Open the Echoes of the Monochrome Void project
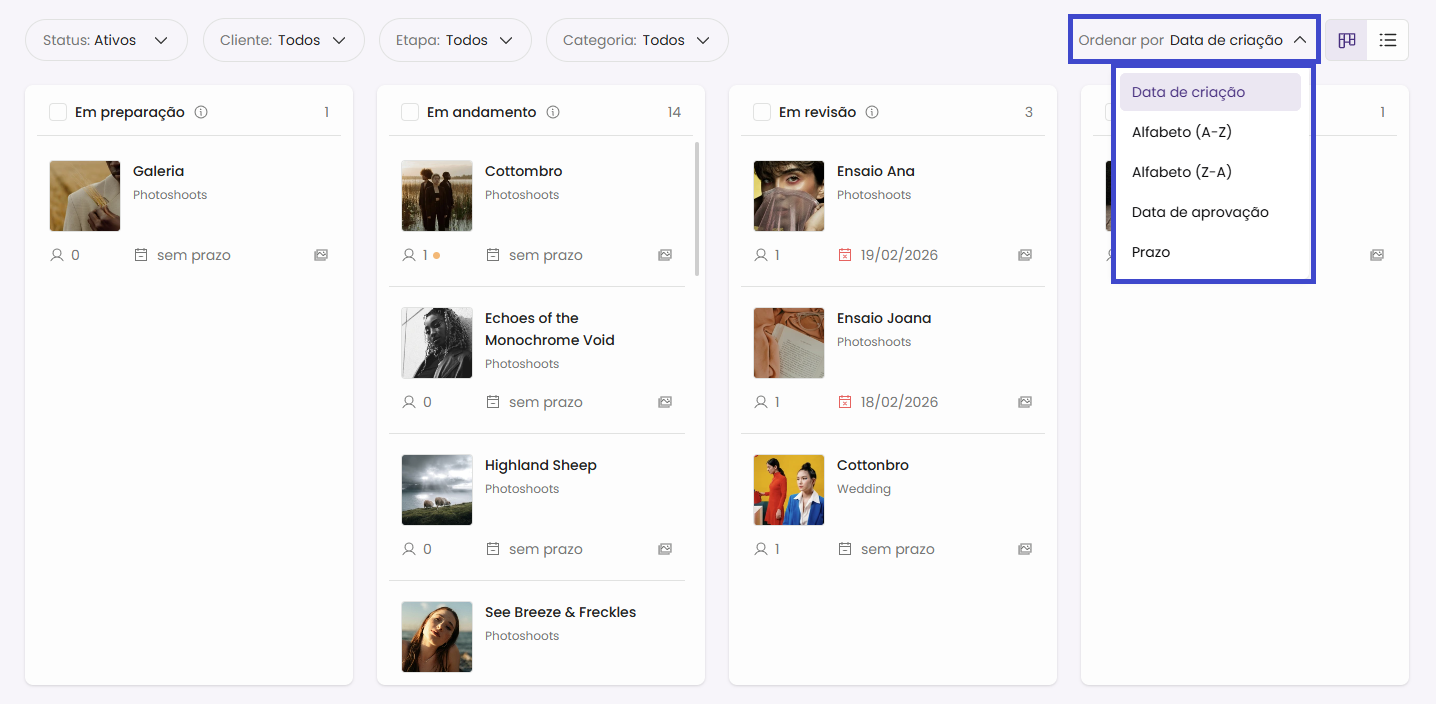 [x=549, y=329]
